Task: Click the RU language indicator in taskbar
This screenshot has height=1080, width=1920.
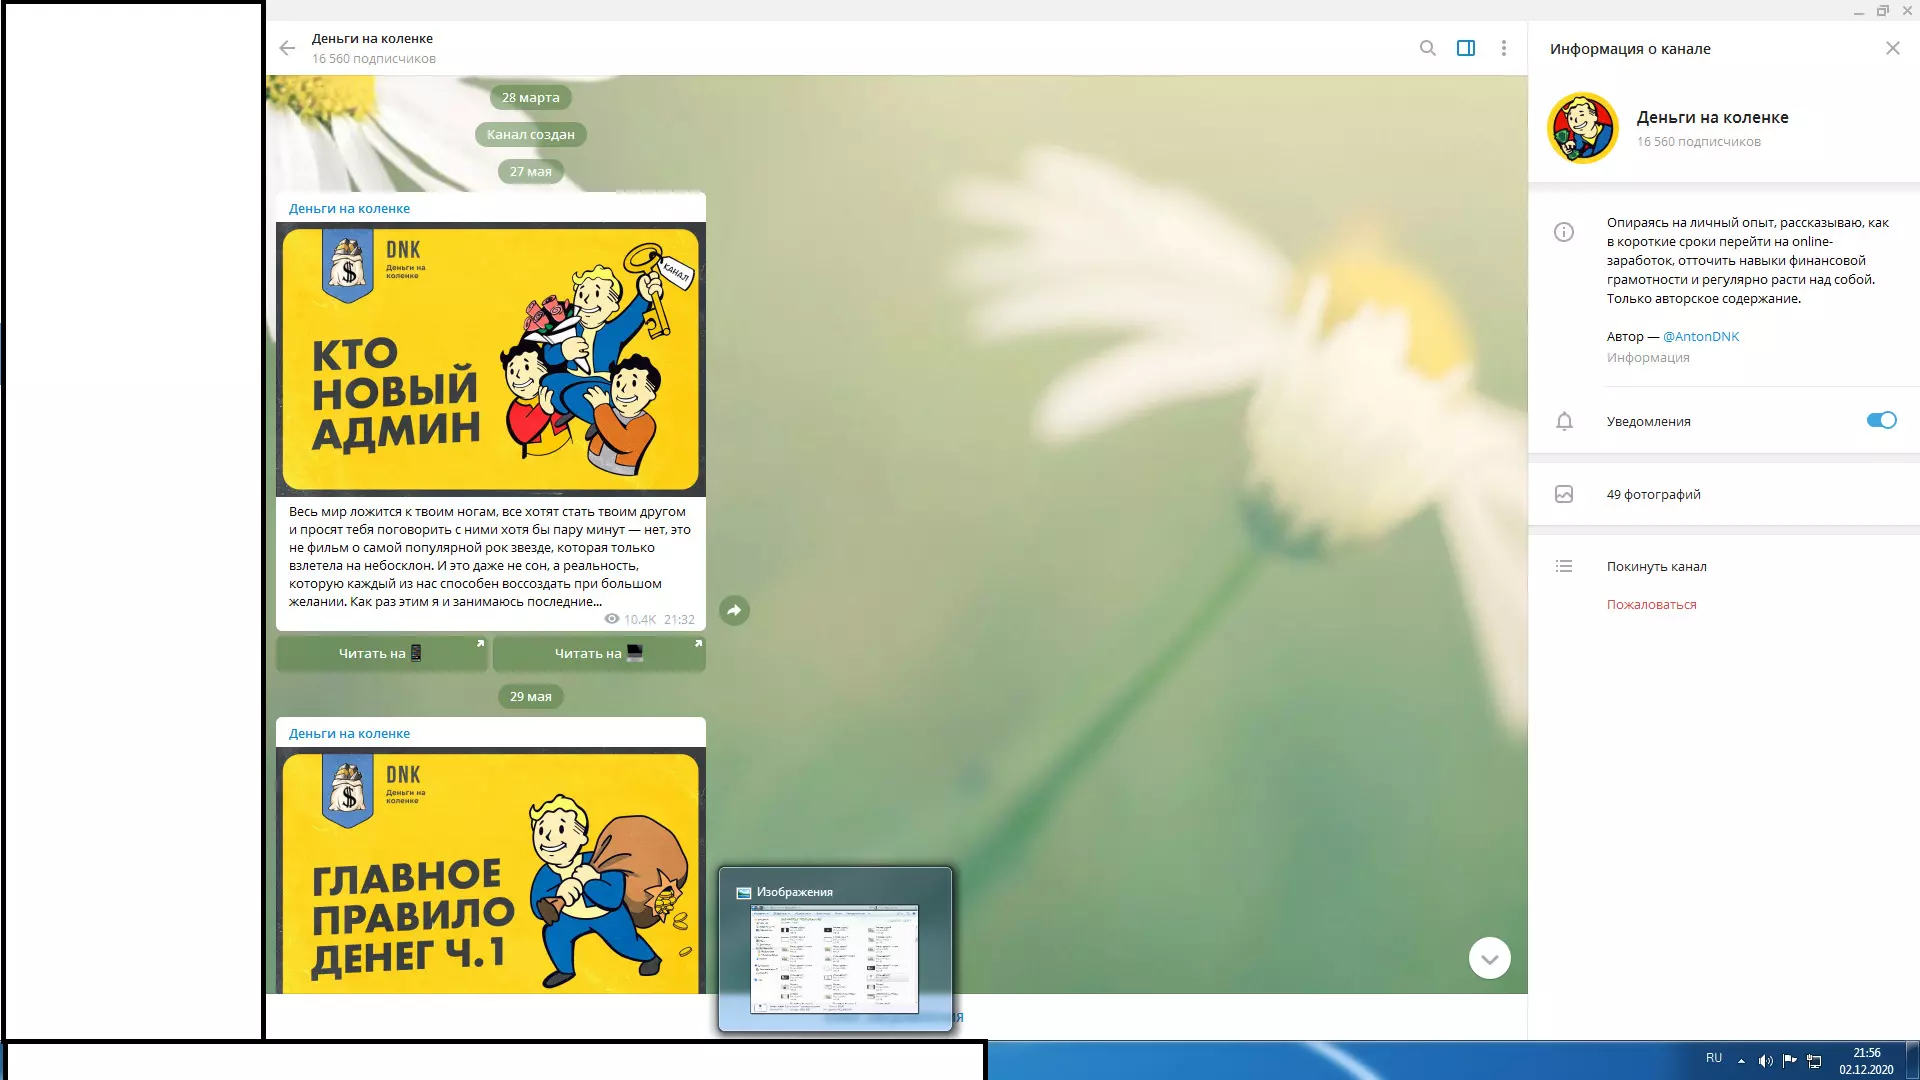Action: tap(1714, 1058)
